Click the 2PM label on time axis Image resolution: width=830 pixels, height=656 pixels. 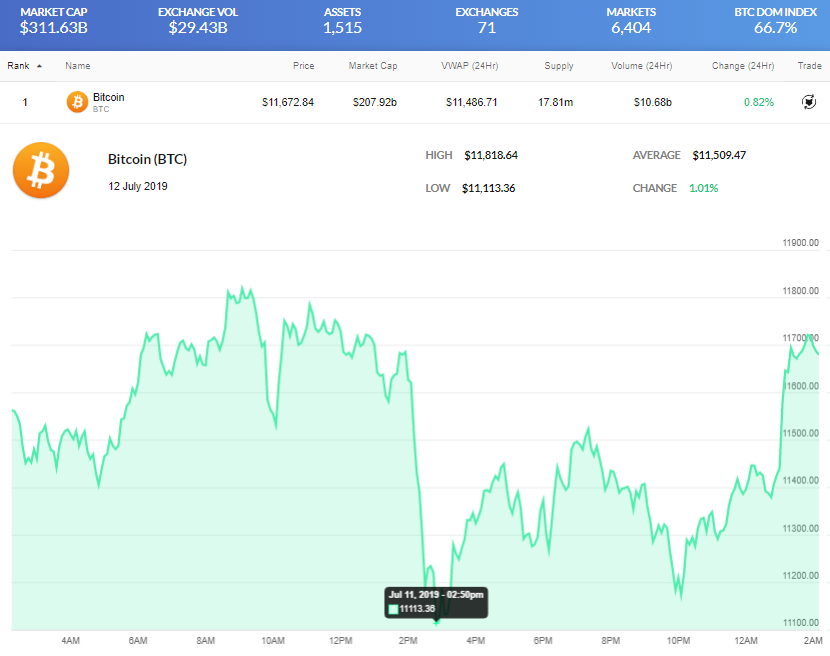click(x=408, y=641)
